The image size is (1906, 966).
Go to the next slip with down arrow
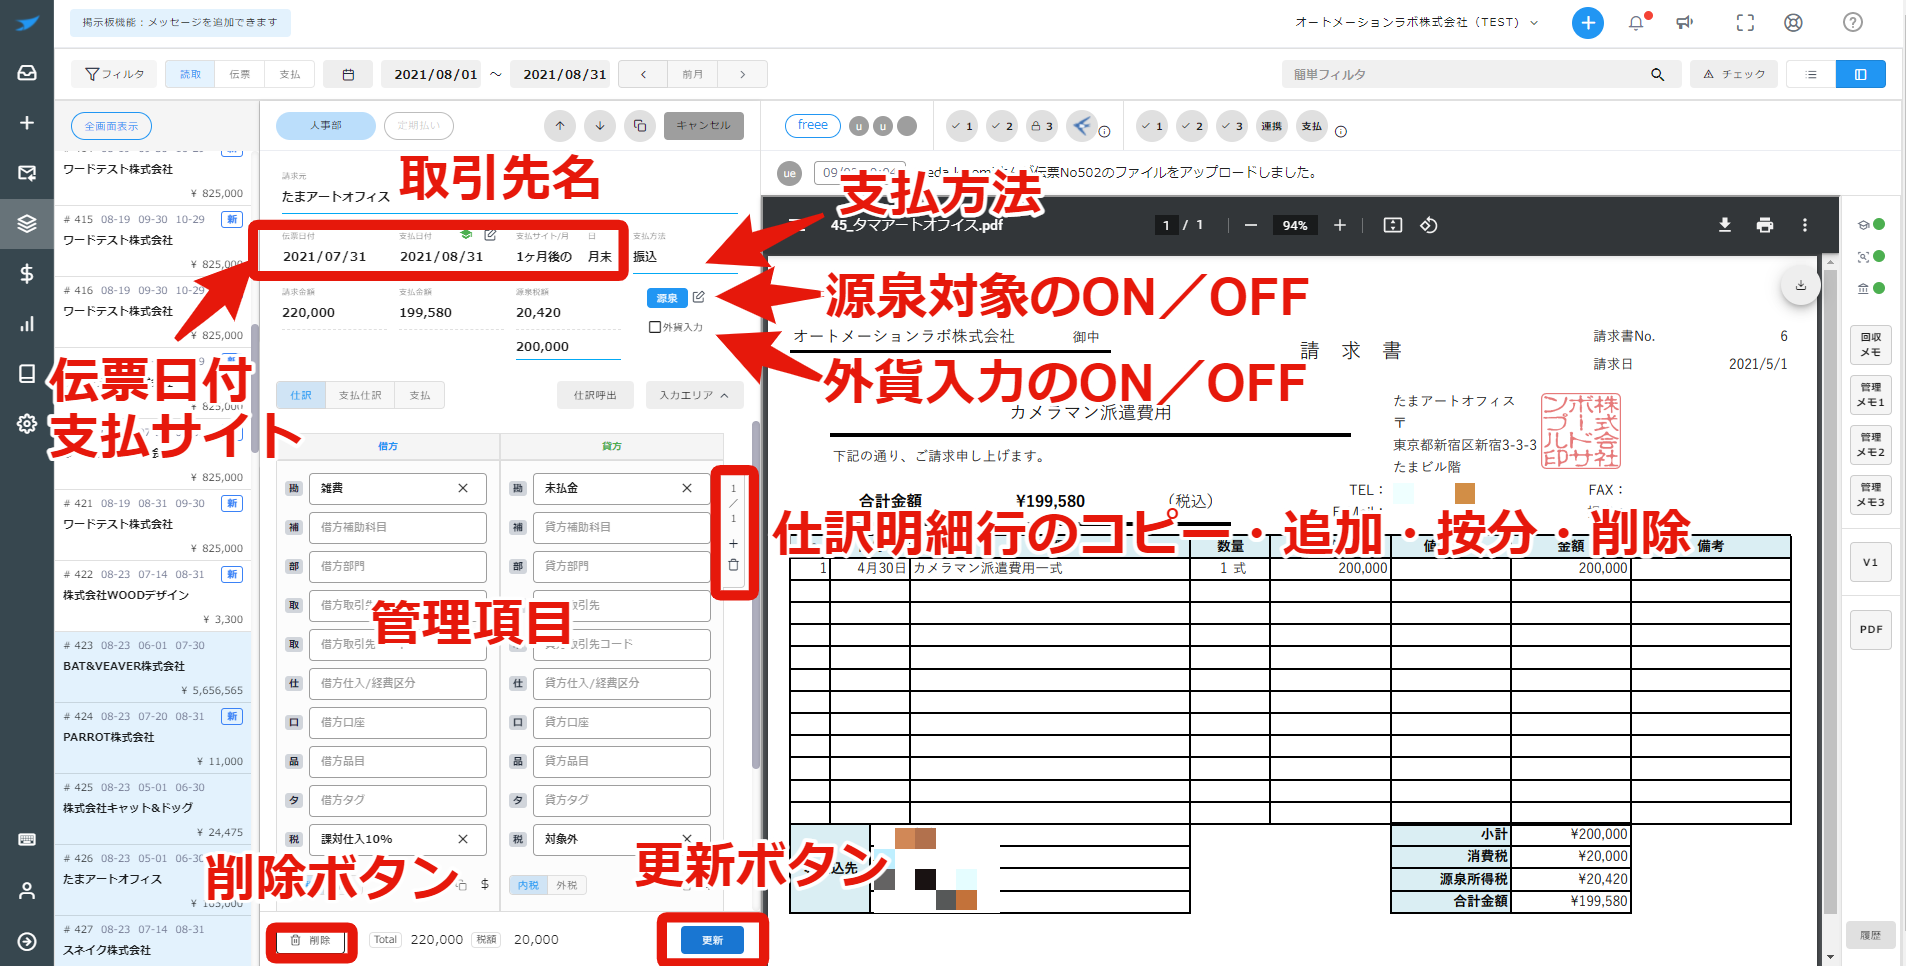(x=600, y=126)
